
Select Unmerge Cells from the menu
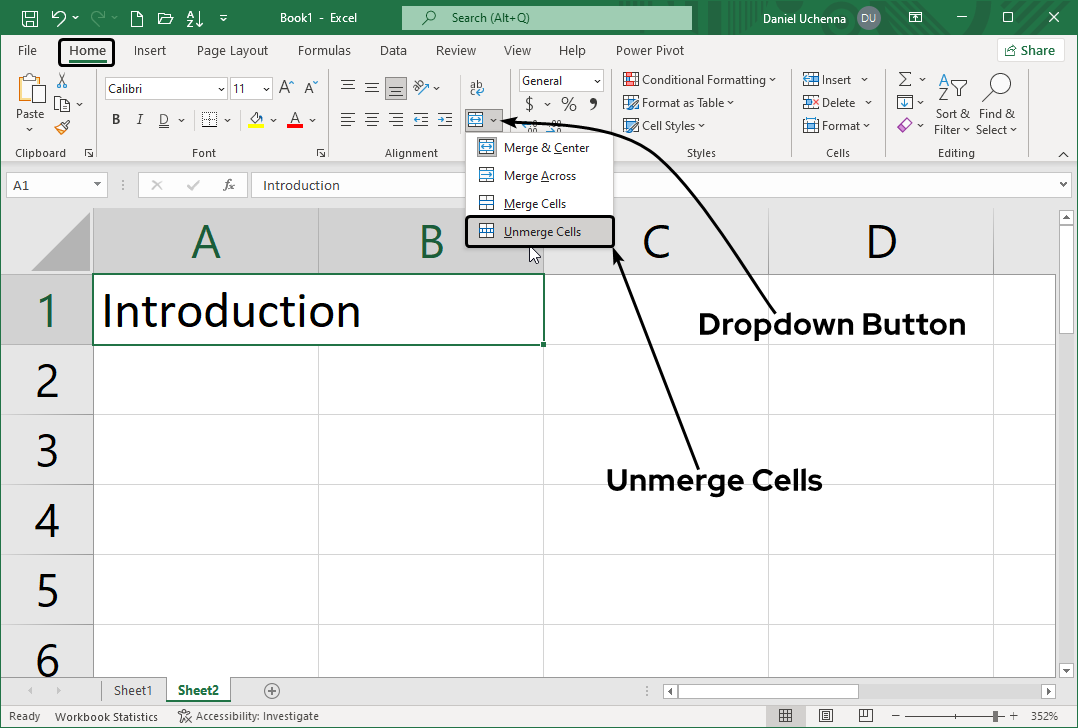point(541,232)
